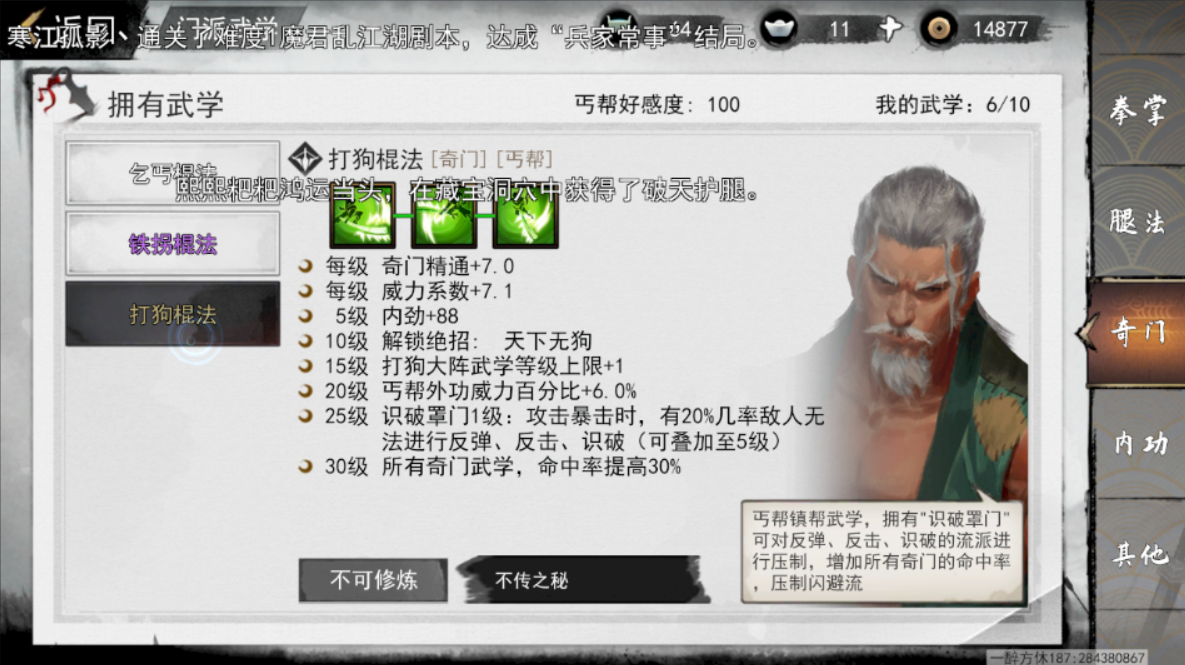
Task: Select 乞丐棍法 in the martial arts list
Action: click(172, 173)
